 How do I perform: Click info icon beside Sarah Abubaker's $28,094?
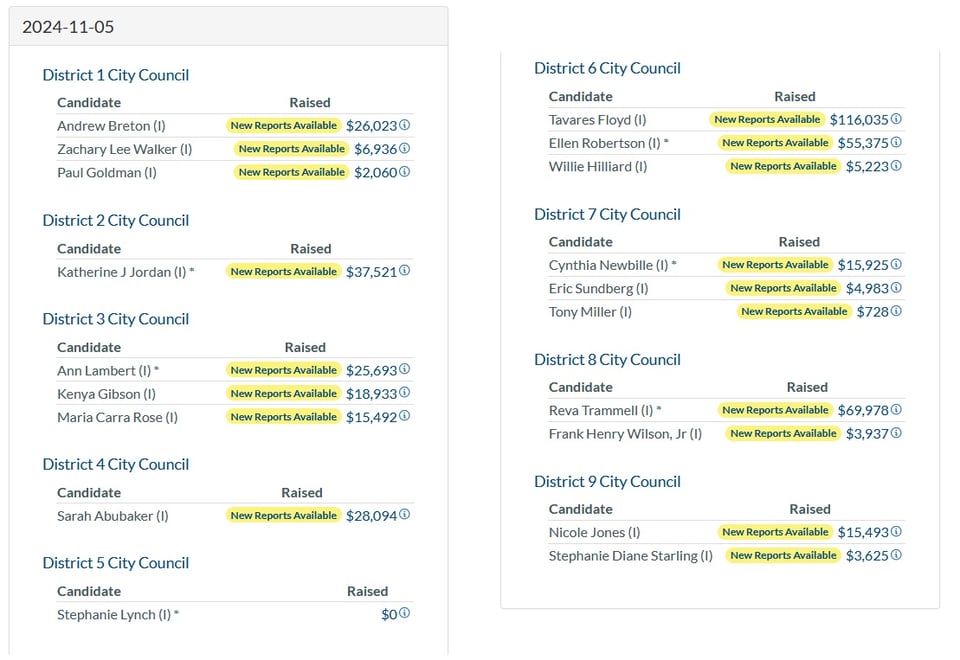[x=405, y=515]
